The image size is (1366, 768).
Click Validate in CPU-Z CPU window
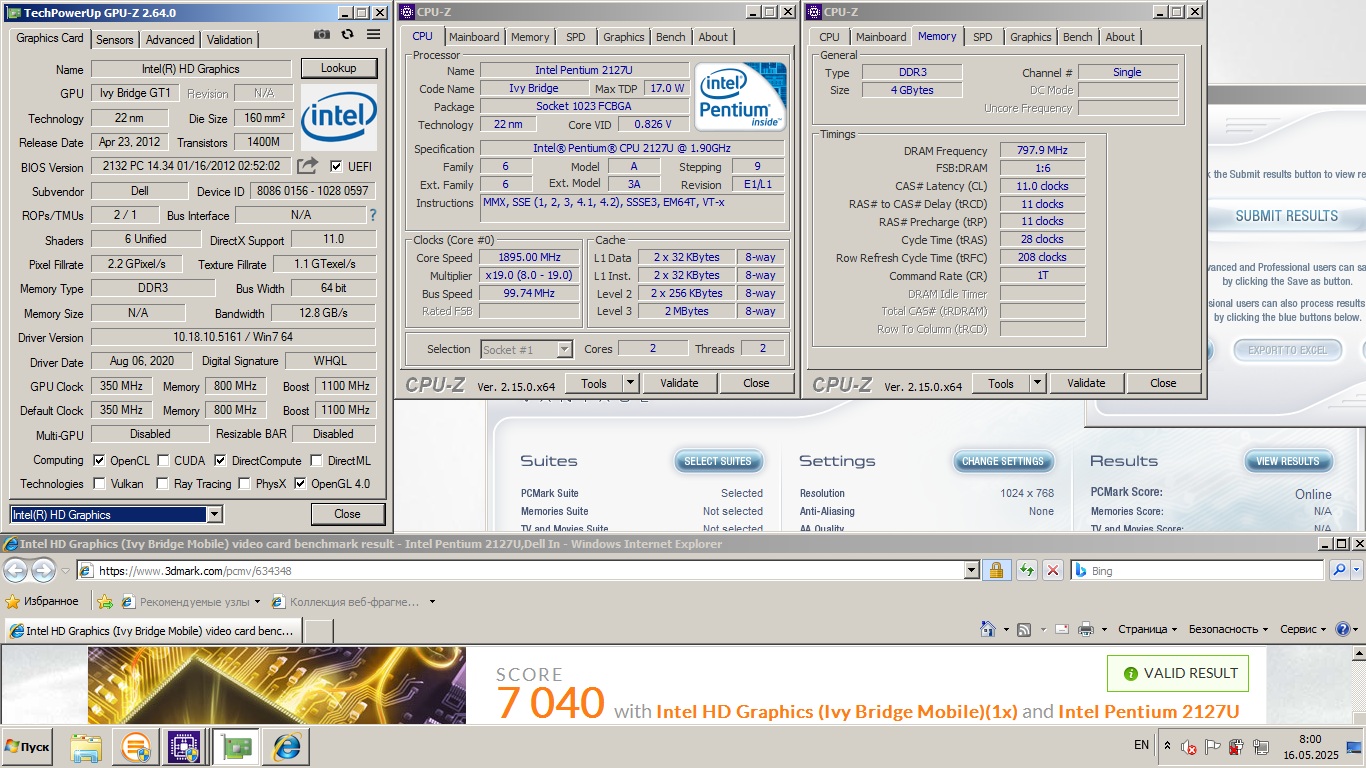(679, 383)
